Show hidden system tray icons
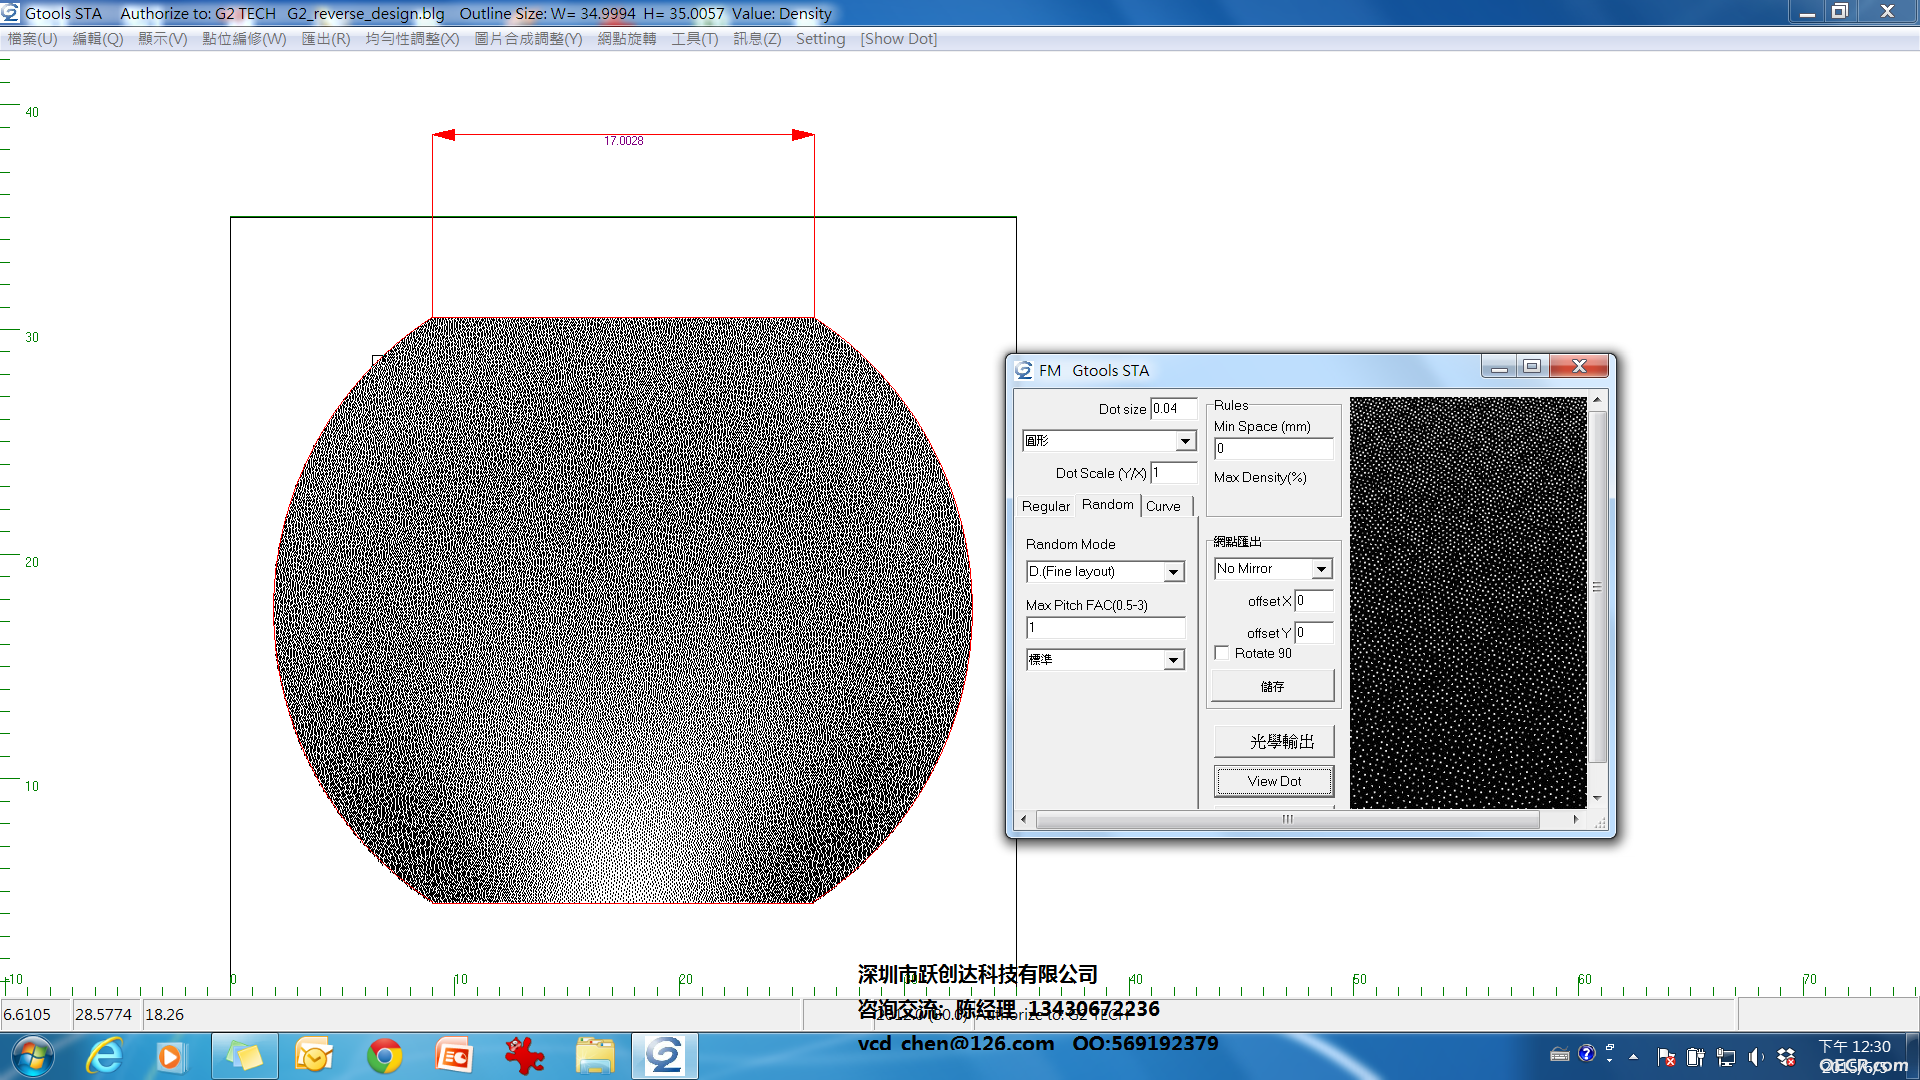This screenshot has width=1920, height=1080. point(1633,1056)
